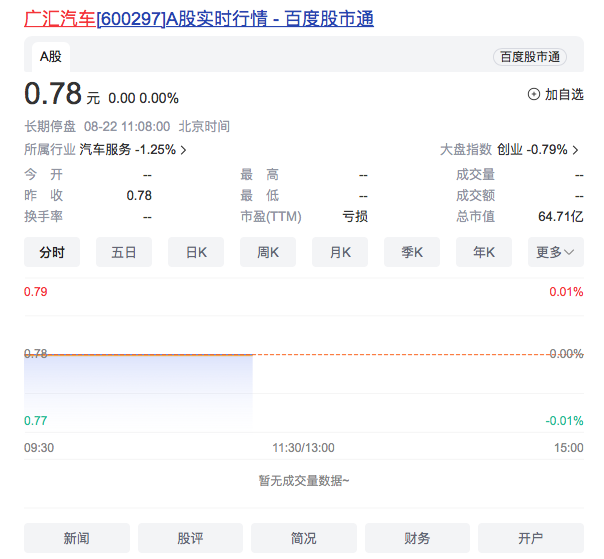Switch to the 分时 chart tab
The height and width of the screenshot is (559, 604).
tap(52, 252)
